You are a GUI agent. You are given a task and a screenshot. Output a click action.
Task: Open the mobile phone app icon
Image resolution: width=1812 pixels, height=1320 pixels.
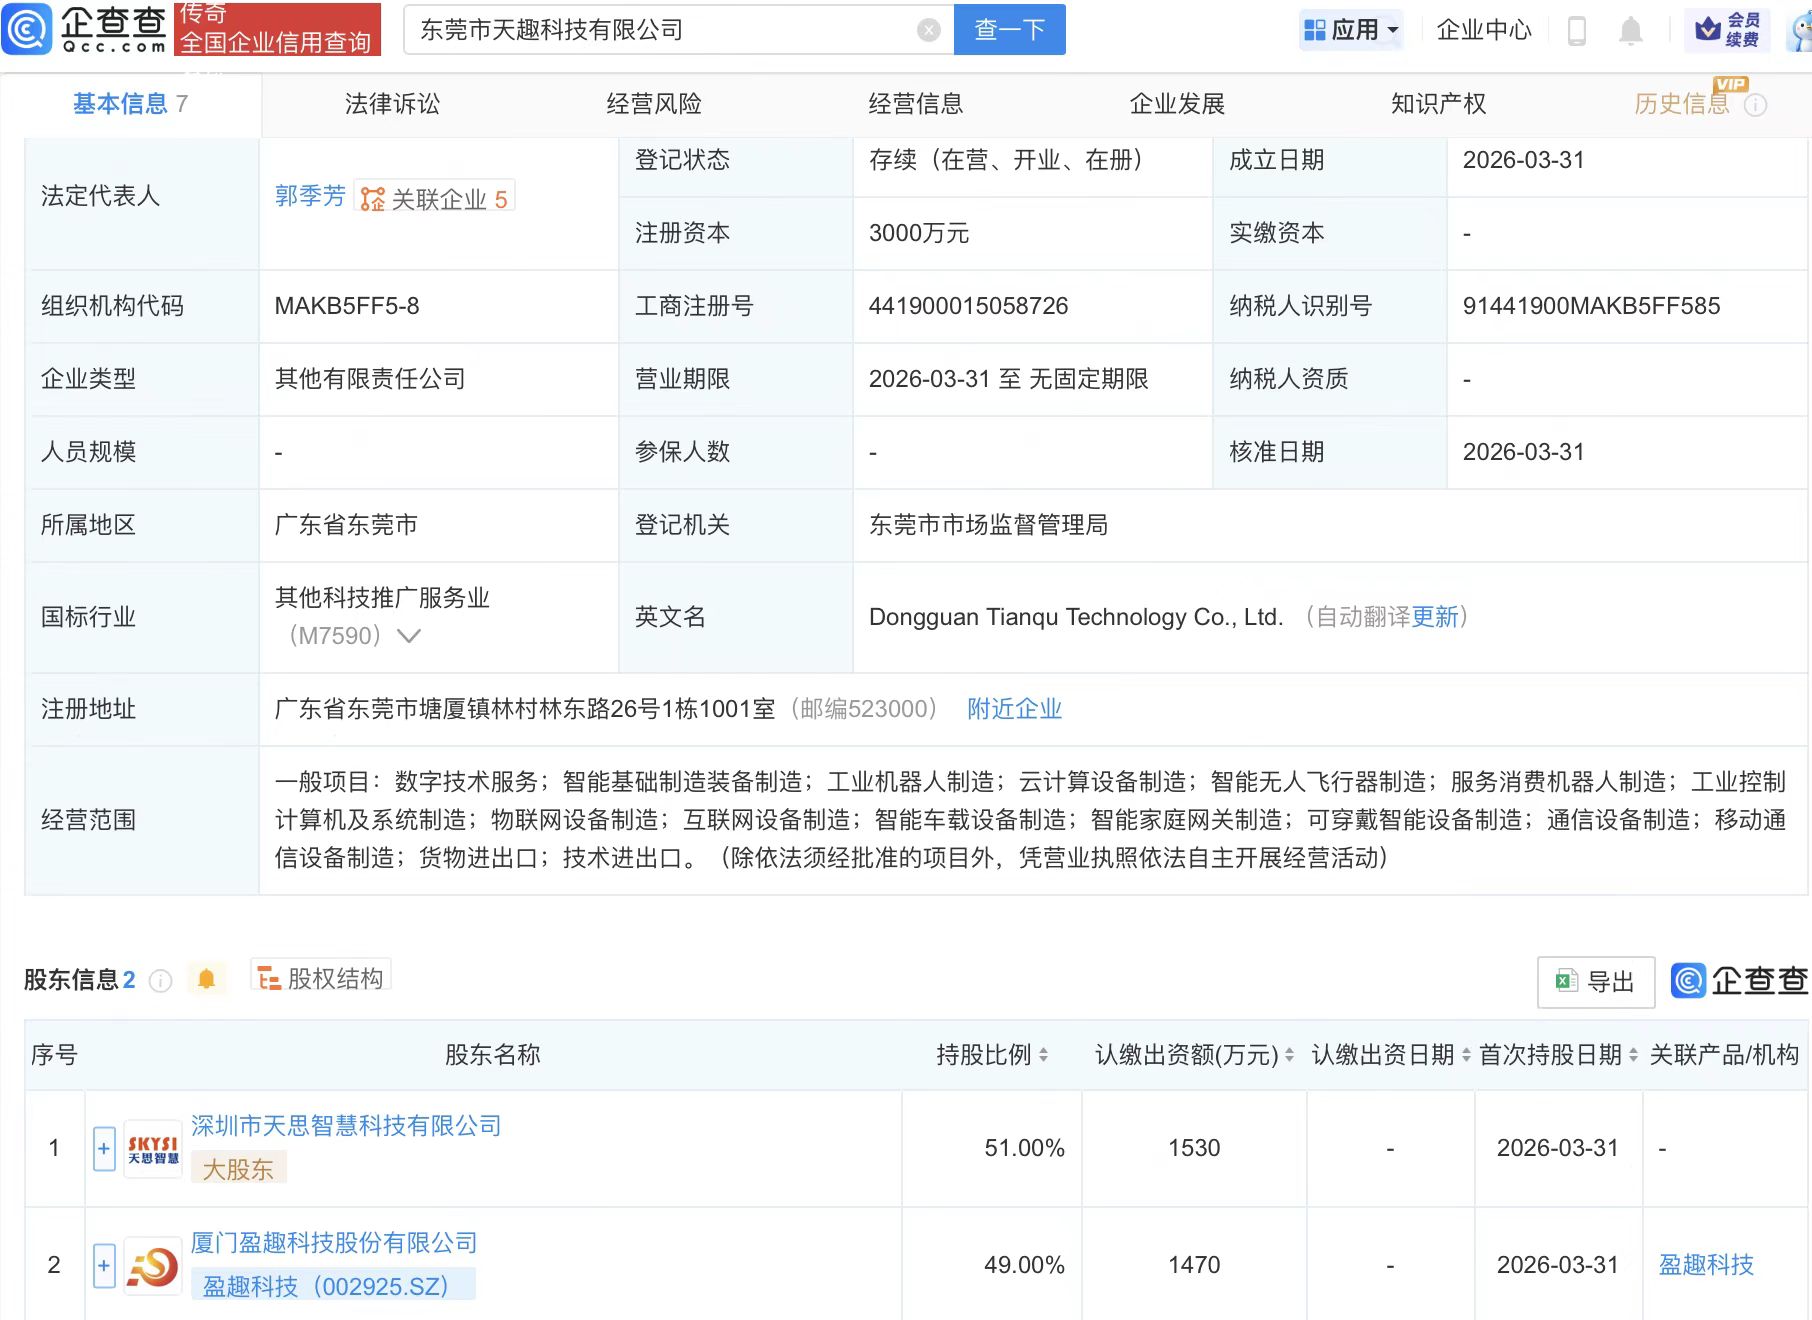point(1576,31)
